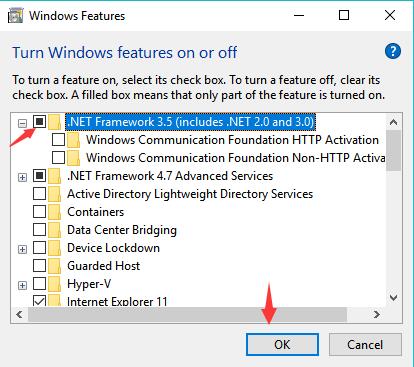
Task: Select folder icon next to Device Lockdown
Action: 54,248
